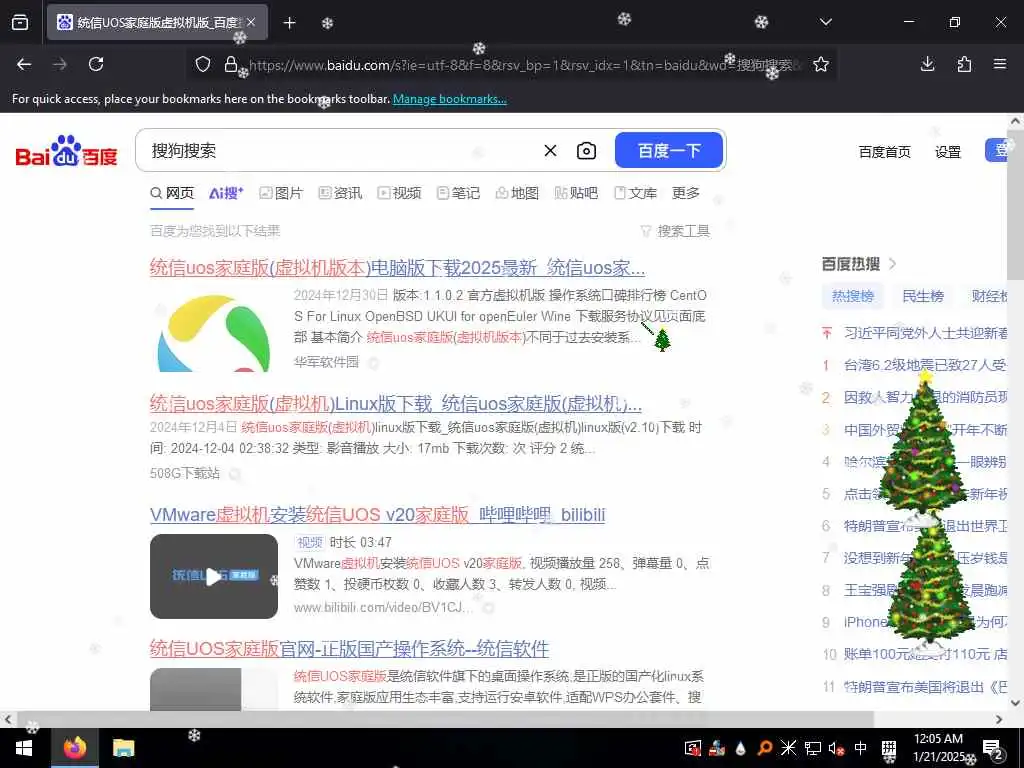This screenshot has width=1024, height=768.
Task: Open the 搜索工具 filter dropdown
Action: 675,231
